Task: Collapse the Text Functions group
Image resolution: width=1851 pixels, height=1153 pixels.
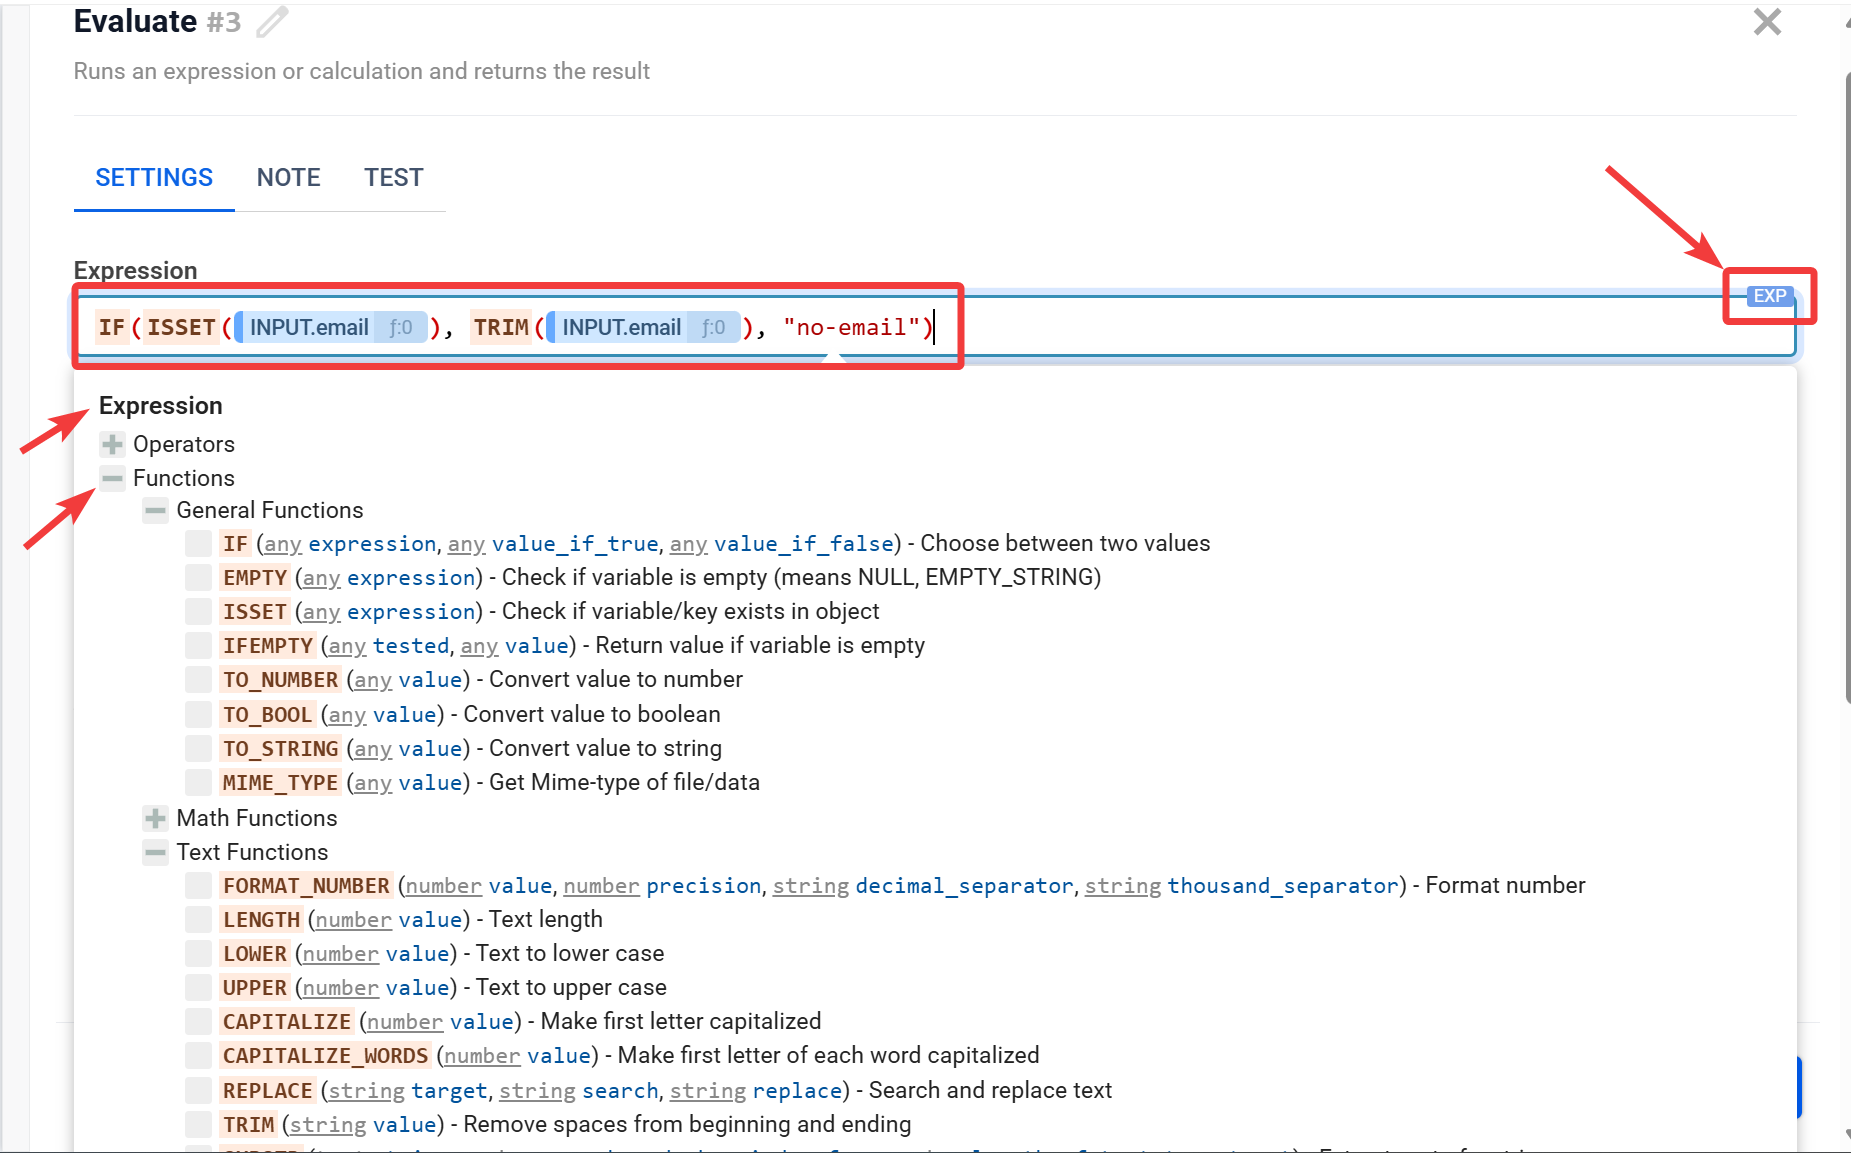Action: 156,853
